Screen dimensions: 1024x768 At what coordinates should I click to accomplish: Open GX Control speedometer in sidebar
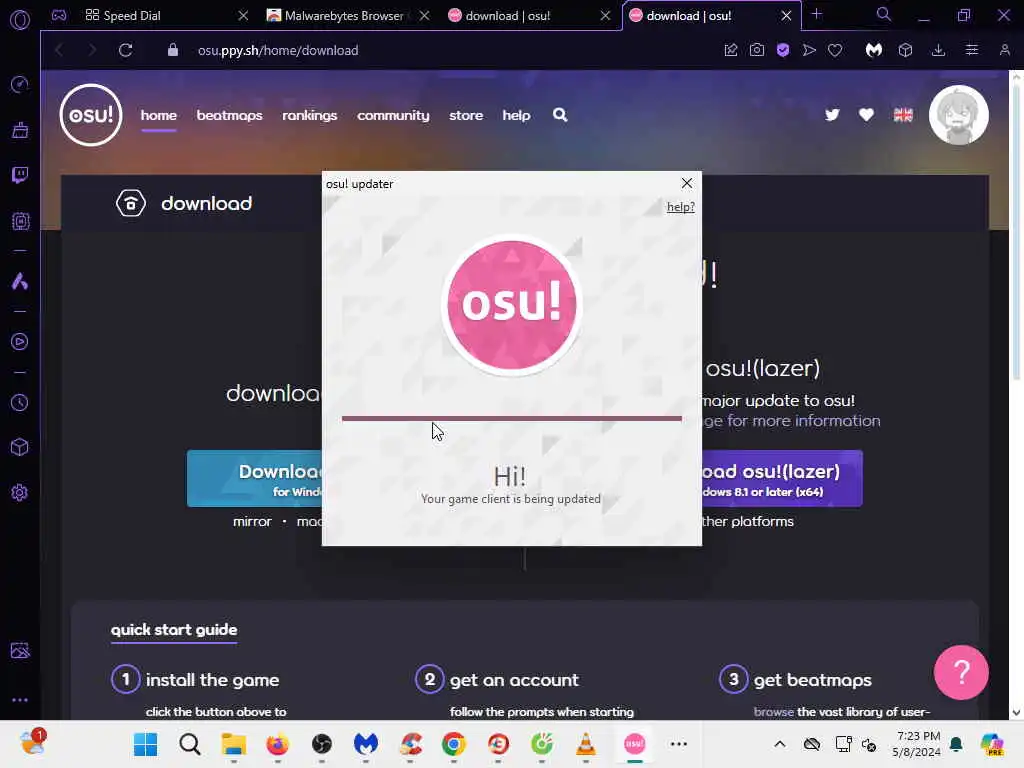pyautogui.click(x=20, y=84)
